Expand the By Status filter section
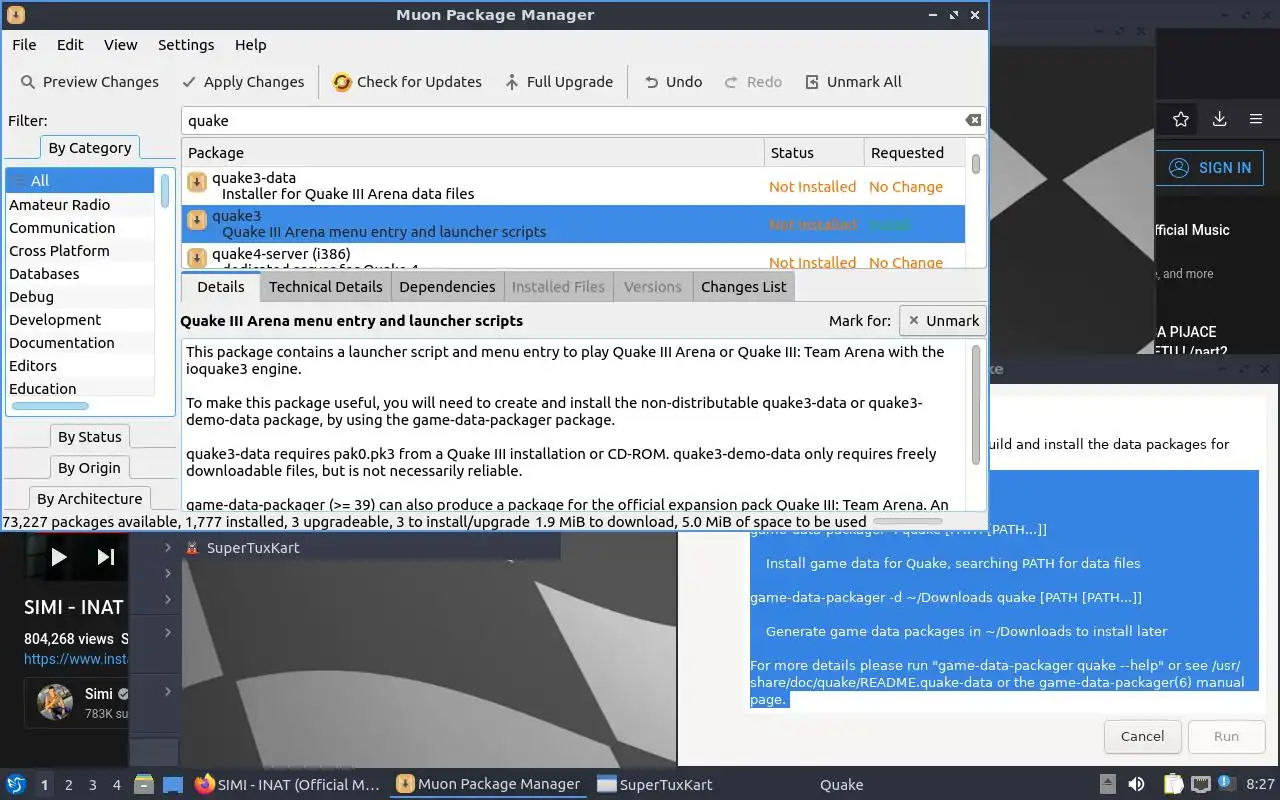1280x800 pixels. [90, 437]
